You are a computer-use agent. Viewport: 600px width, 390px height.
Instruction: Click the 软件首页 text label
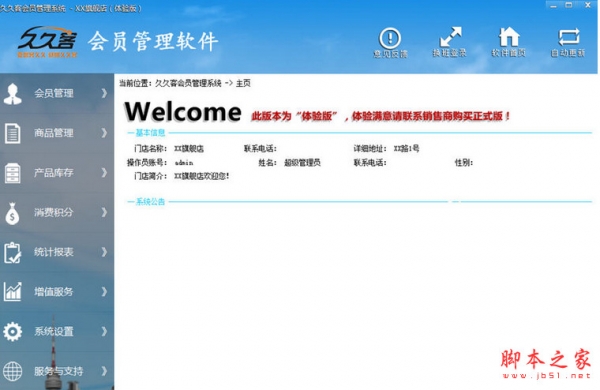[x=509, y=53]
